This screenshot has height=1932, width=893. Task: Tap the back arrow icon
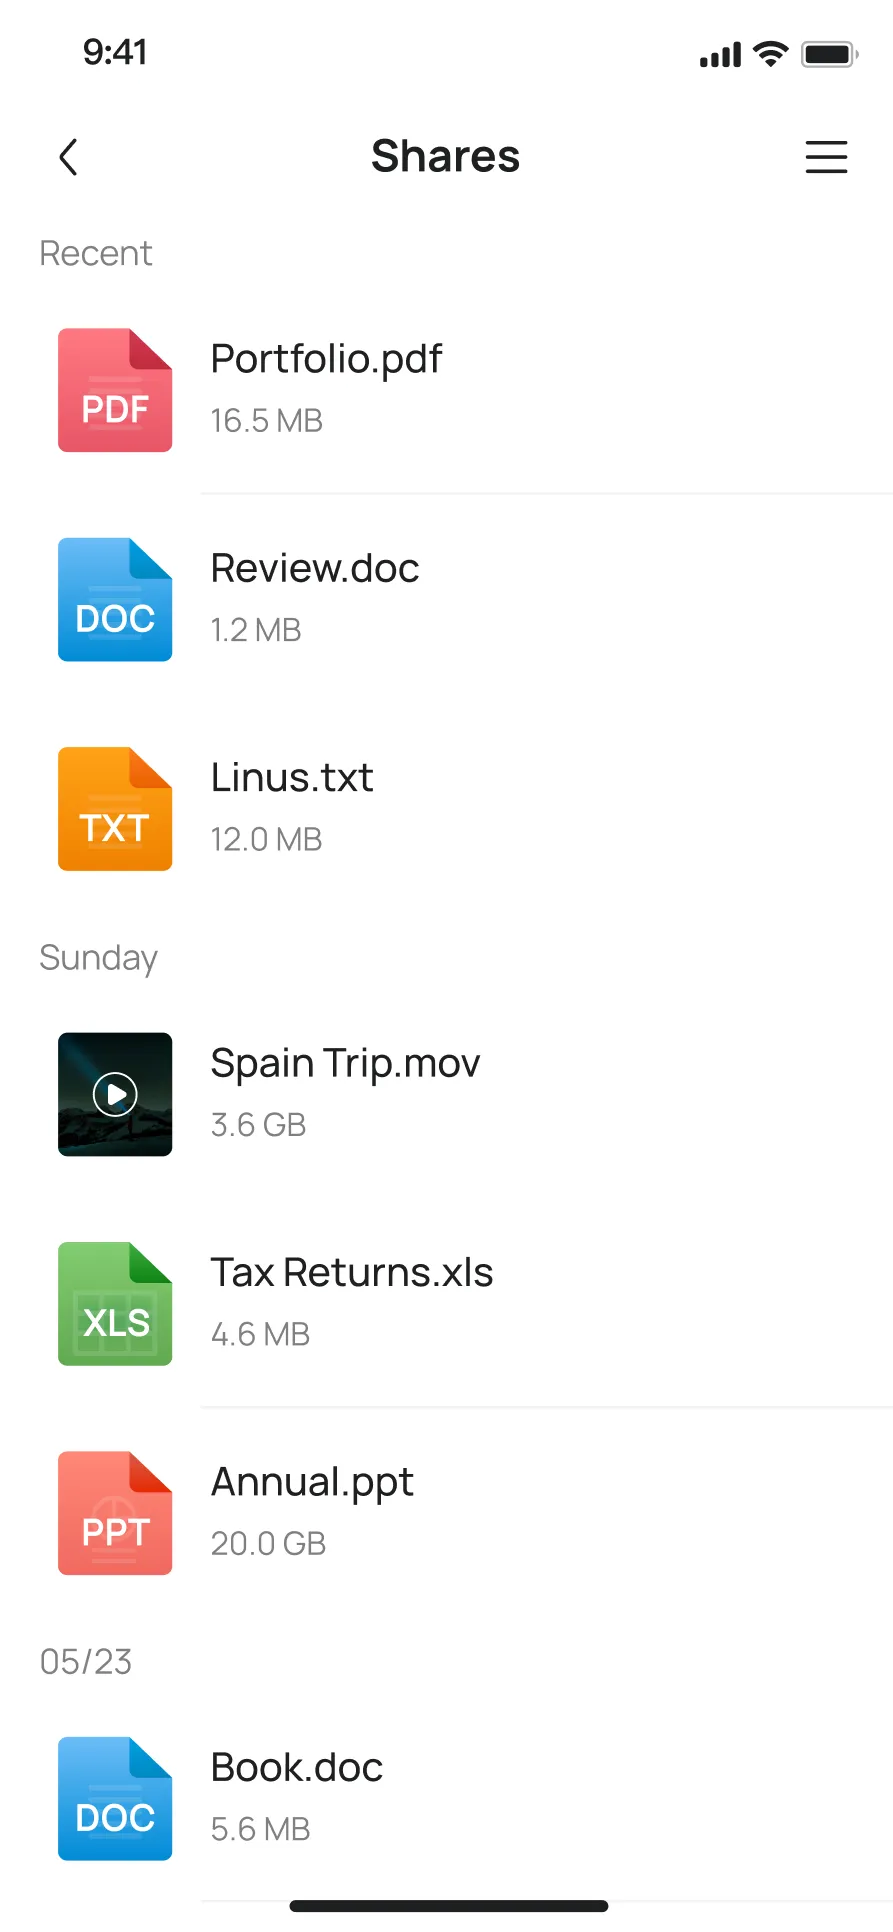pyautogui.click(x=68, y=157)
